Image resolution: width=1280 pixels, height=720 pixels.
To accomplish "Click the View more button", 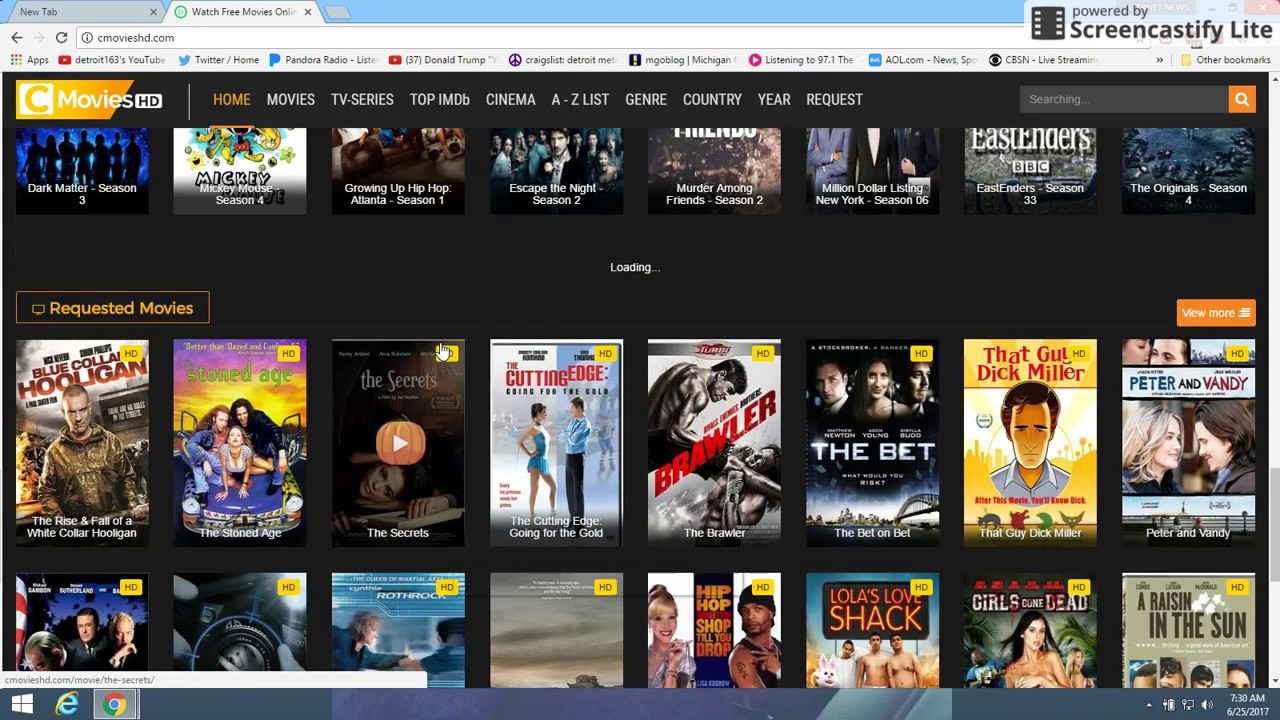I will (x=1215, y=313).
